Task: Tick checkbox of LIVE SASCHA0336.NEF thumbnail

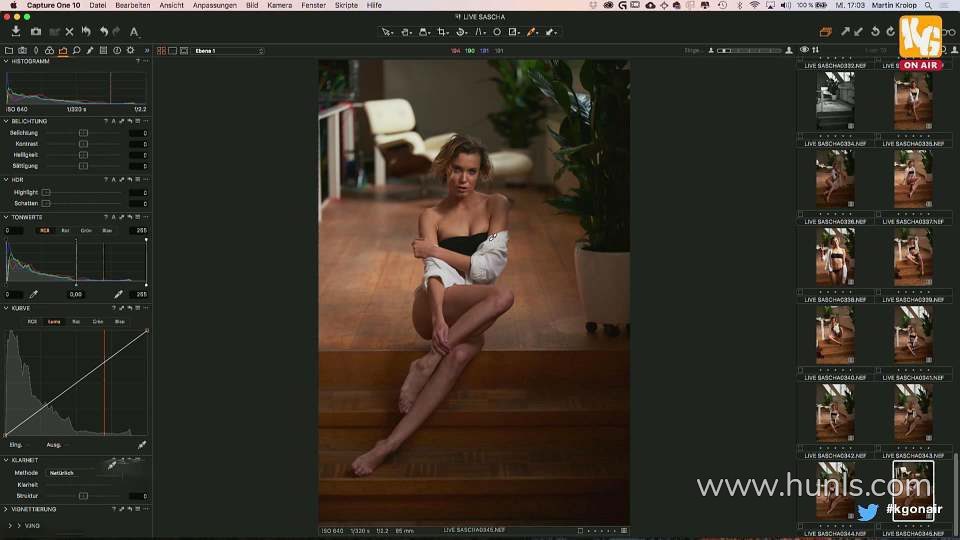Action: pyautogui.click(x=800, y=214)
